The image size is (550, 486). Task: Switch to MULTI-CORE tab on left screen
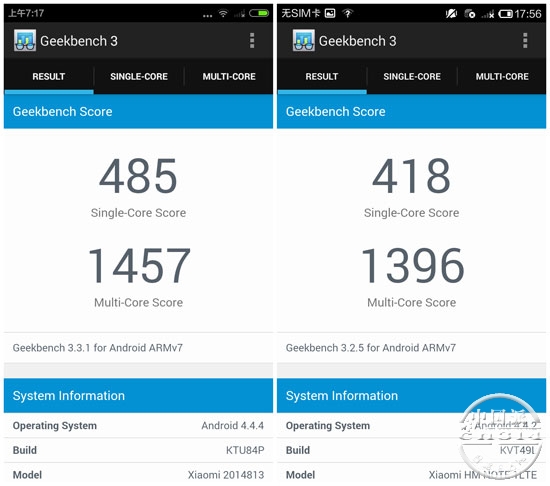[229, 76]
